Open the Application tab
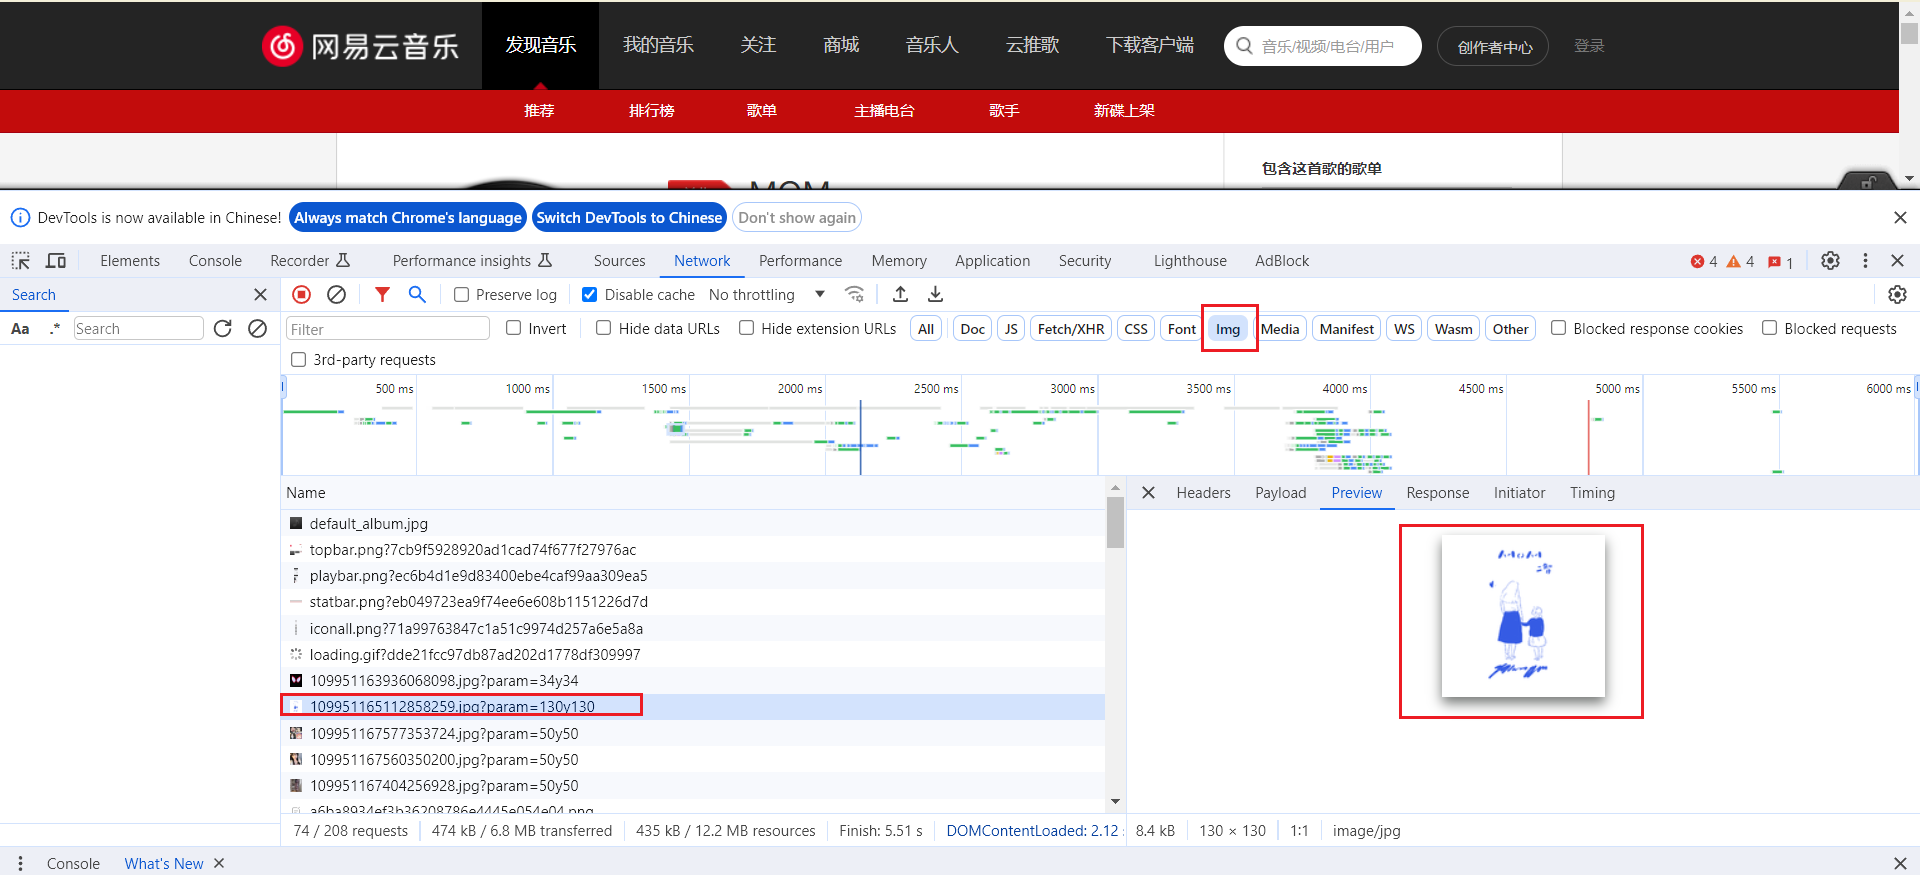The height and width of the screenshot is (875, 1920). (x=992, y=261)
